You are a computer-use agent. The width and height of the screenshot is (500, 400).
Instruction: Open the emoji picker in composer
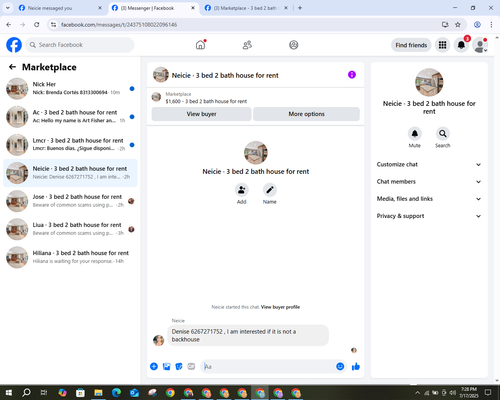pyautogui.click(x=340, y=367)
